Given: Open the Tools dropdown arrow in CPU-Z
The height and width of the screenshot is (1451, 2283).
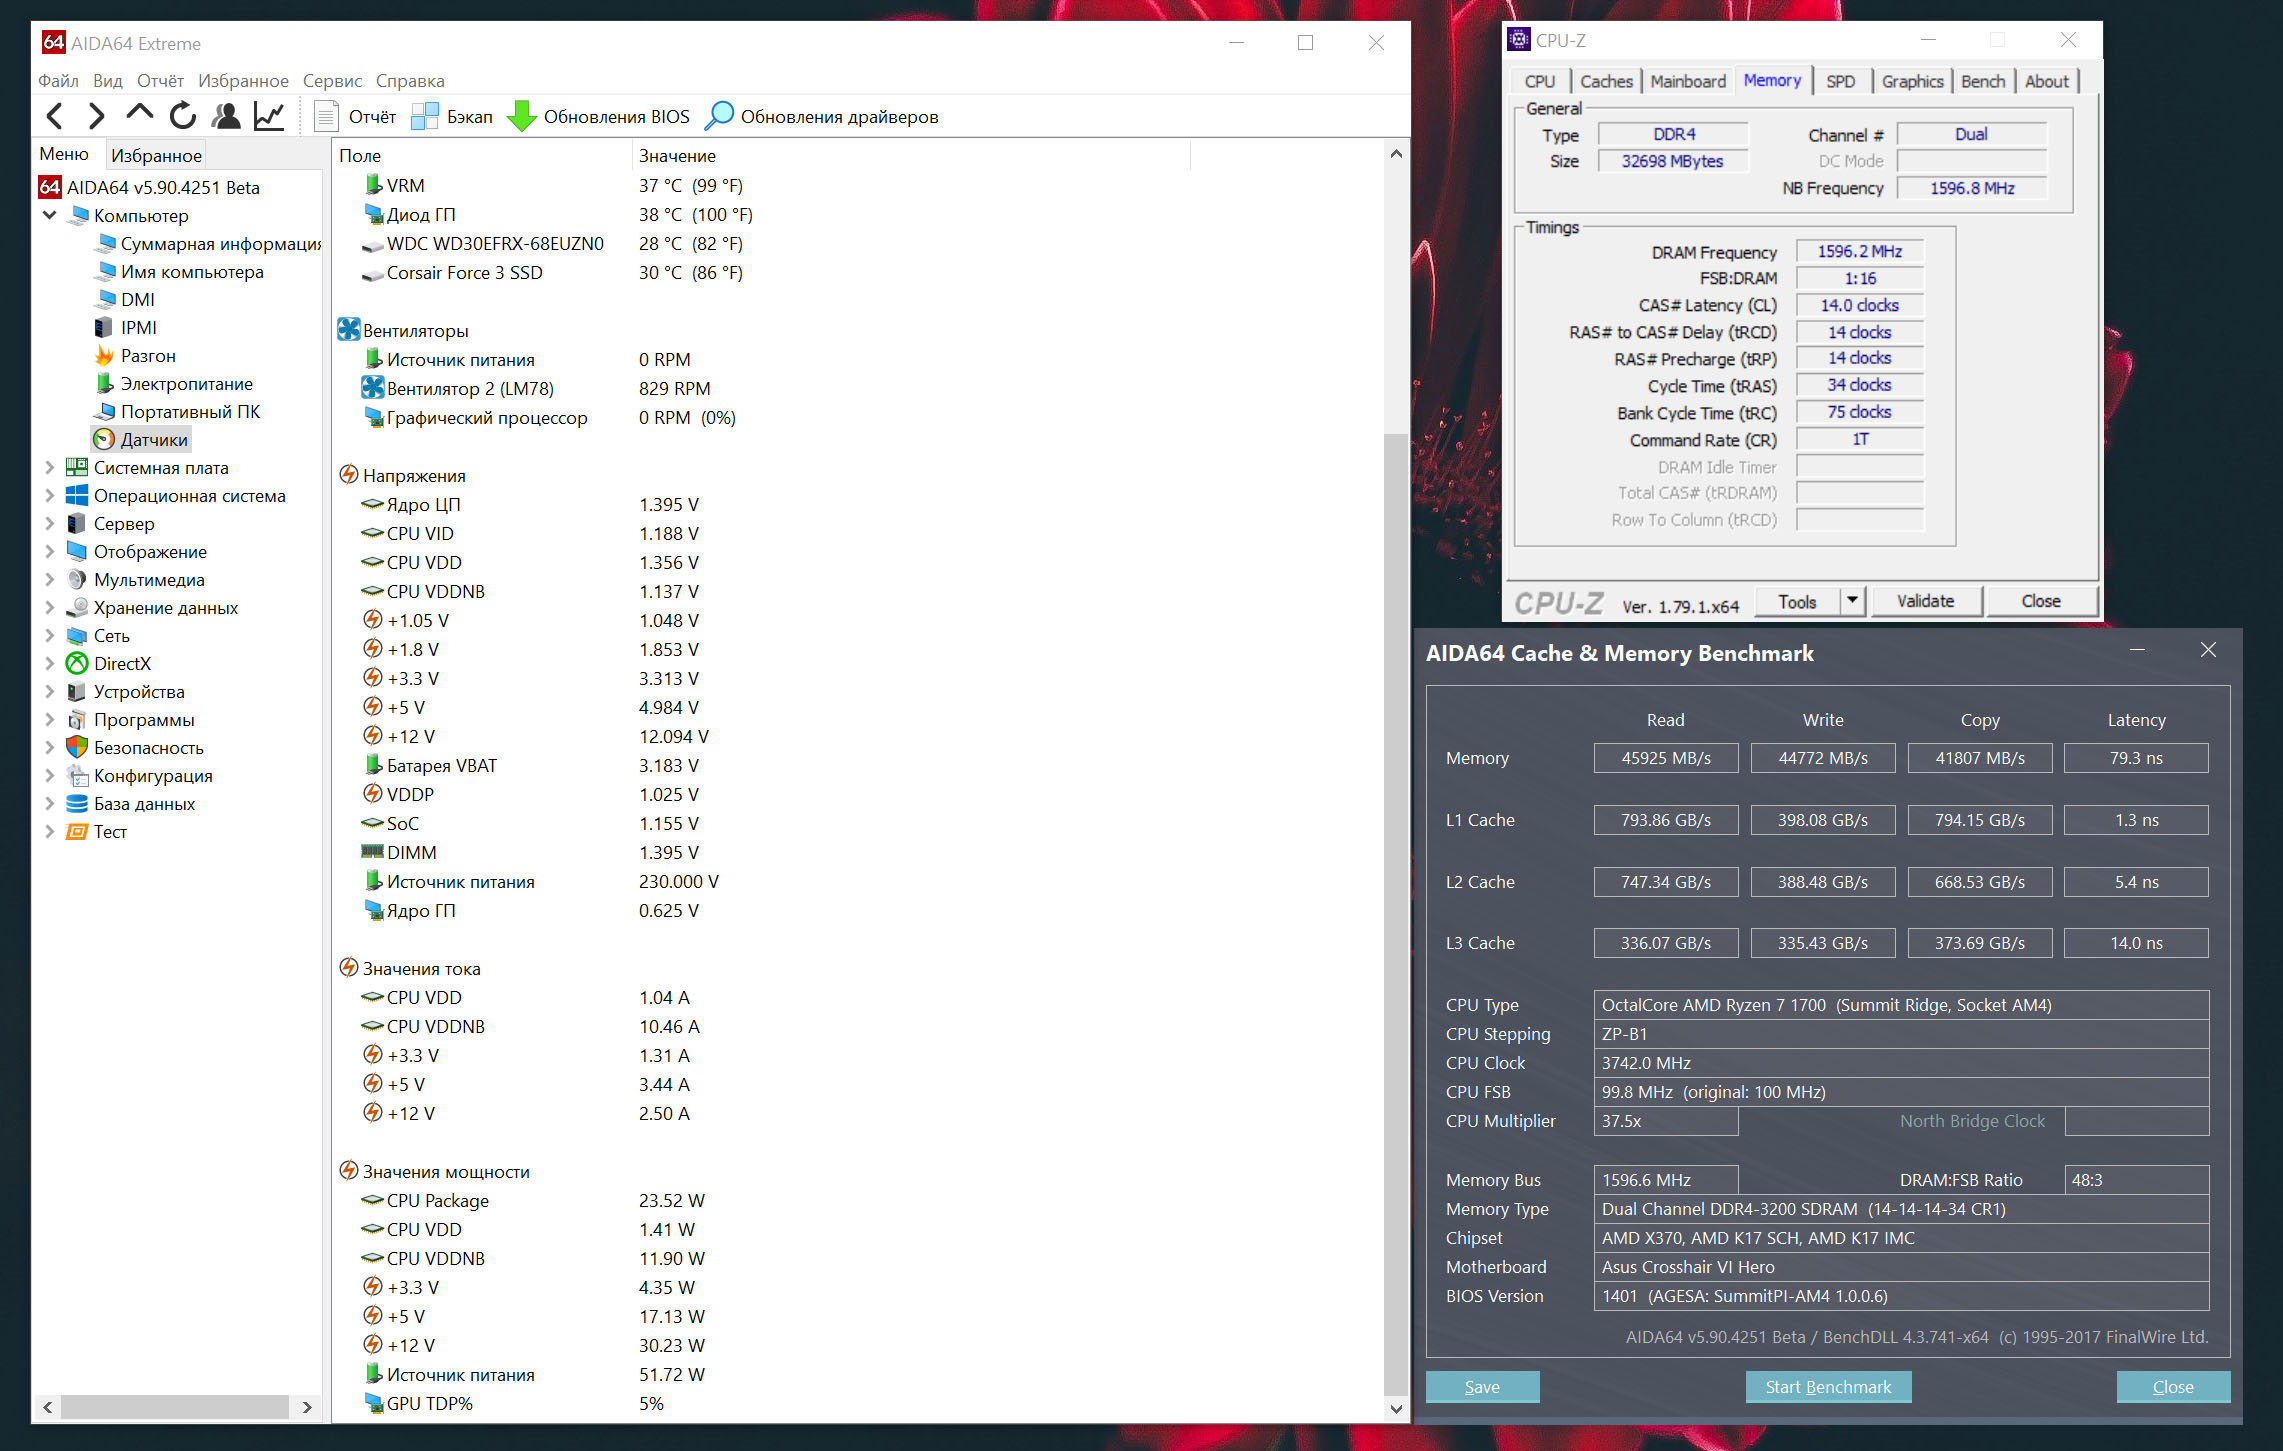Looking at the screenshot, I should [1852, 601].
